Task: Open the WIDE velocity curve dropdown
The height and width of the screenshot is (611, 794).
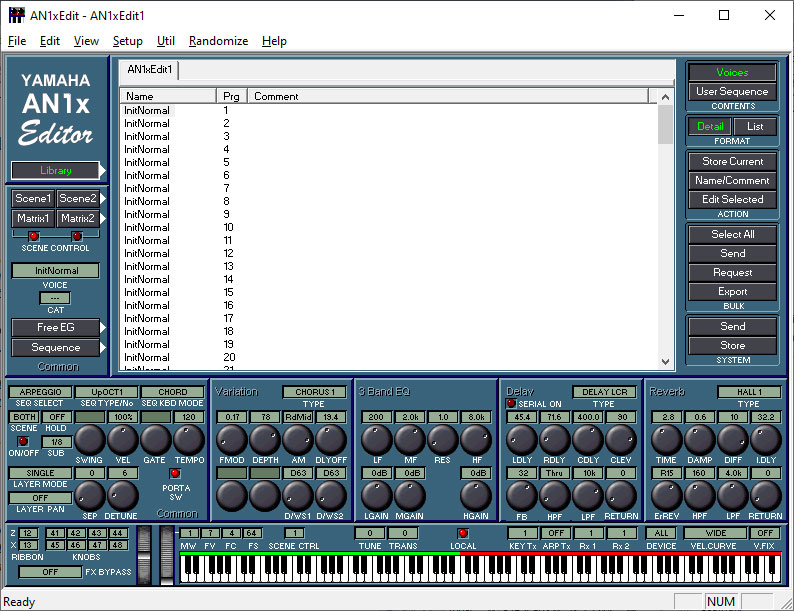Action: pyautogui.click(x=716, y=533)
